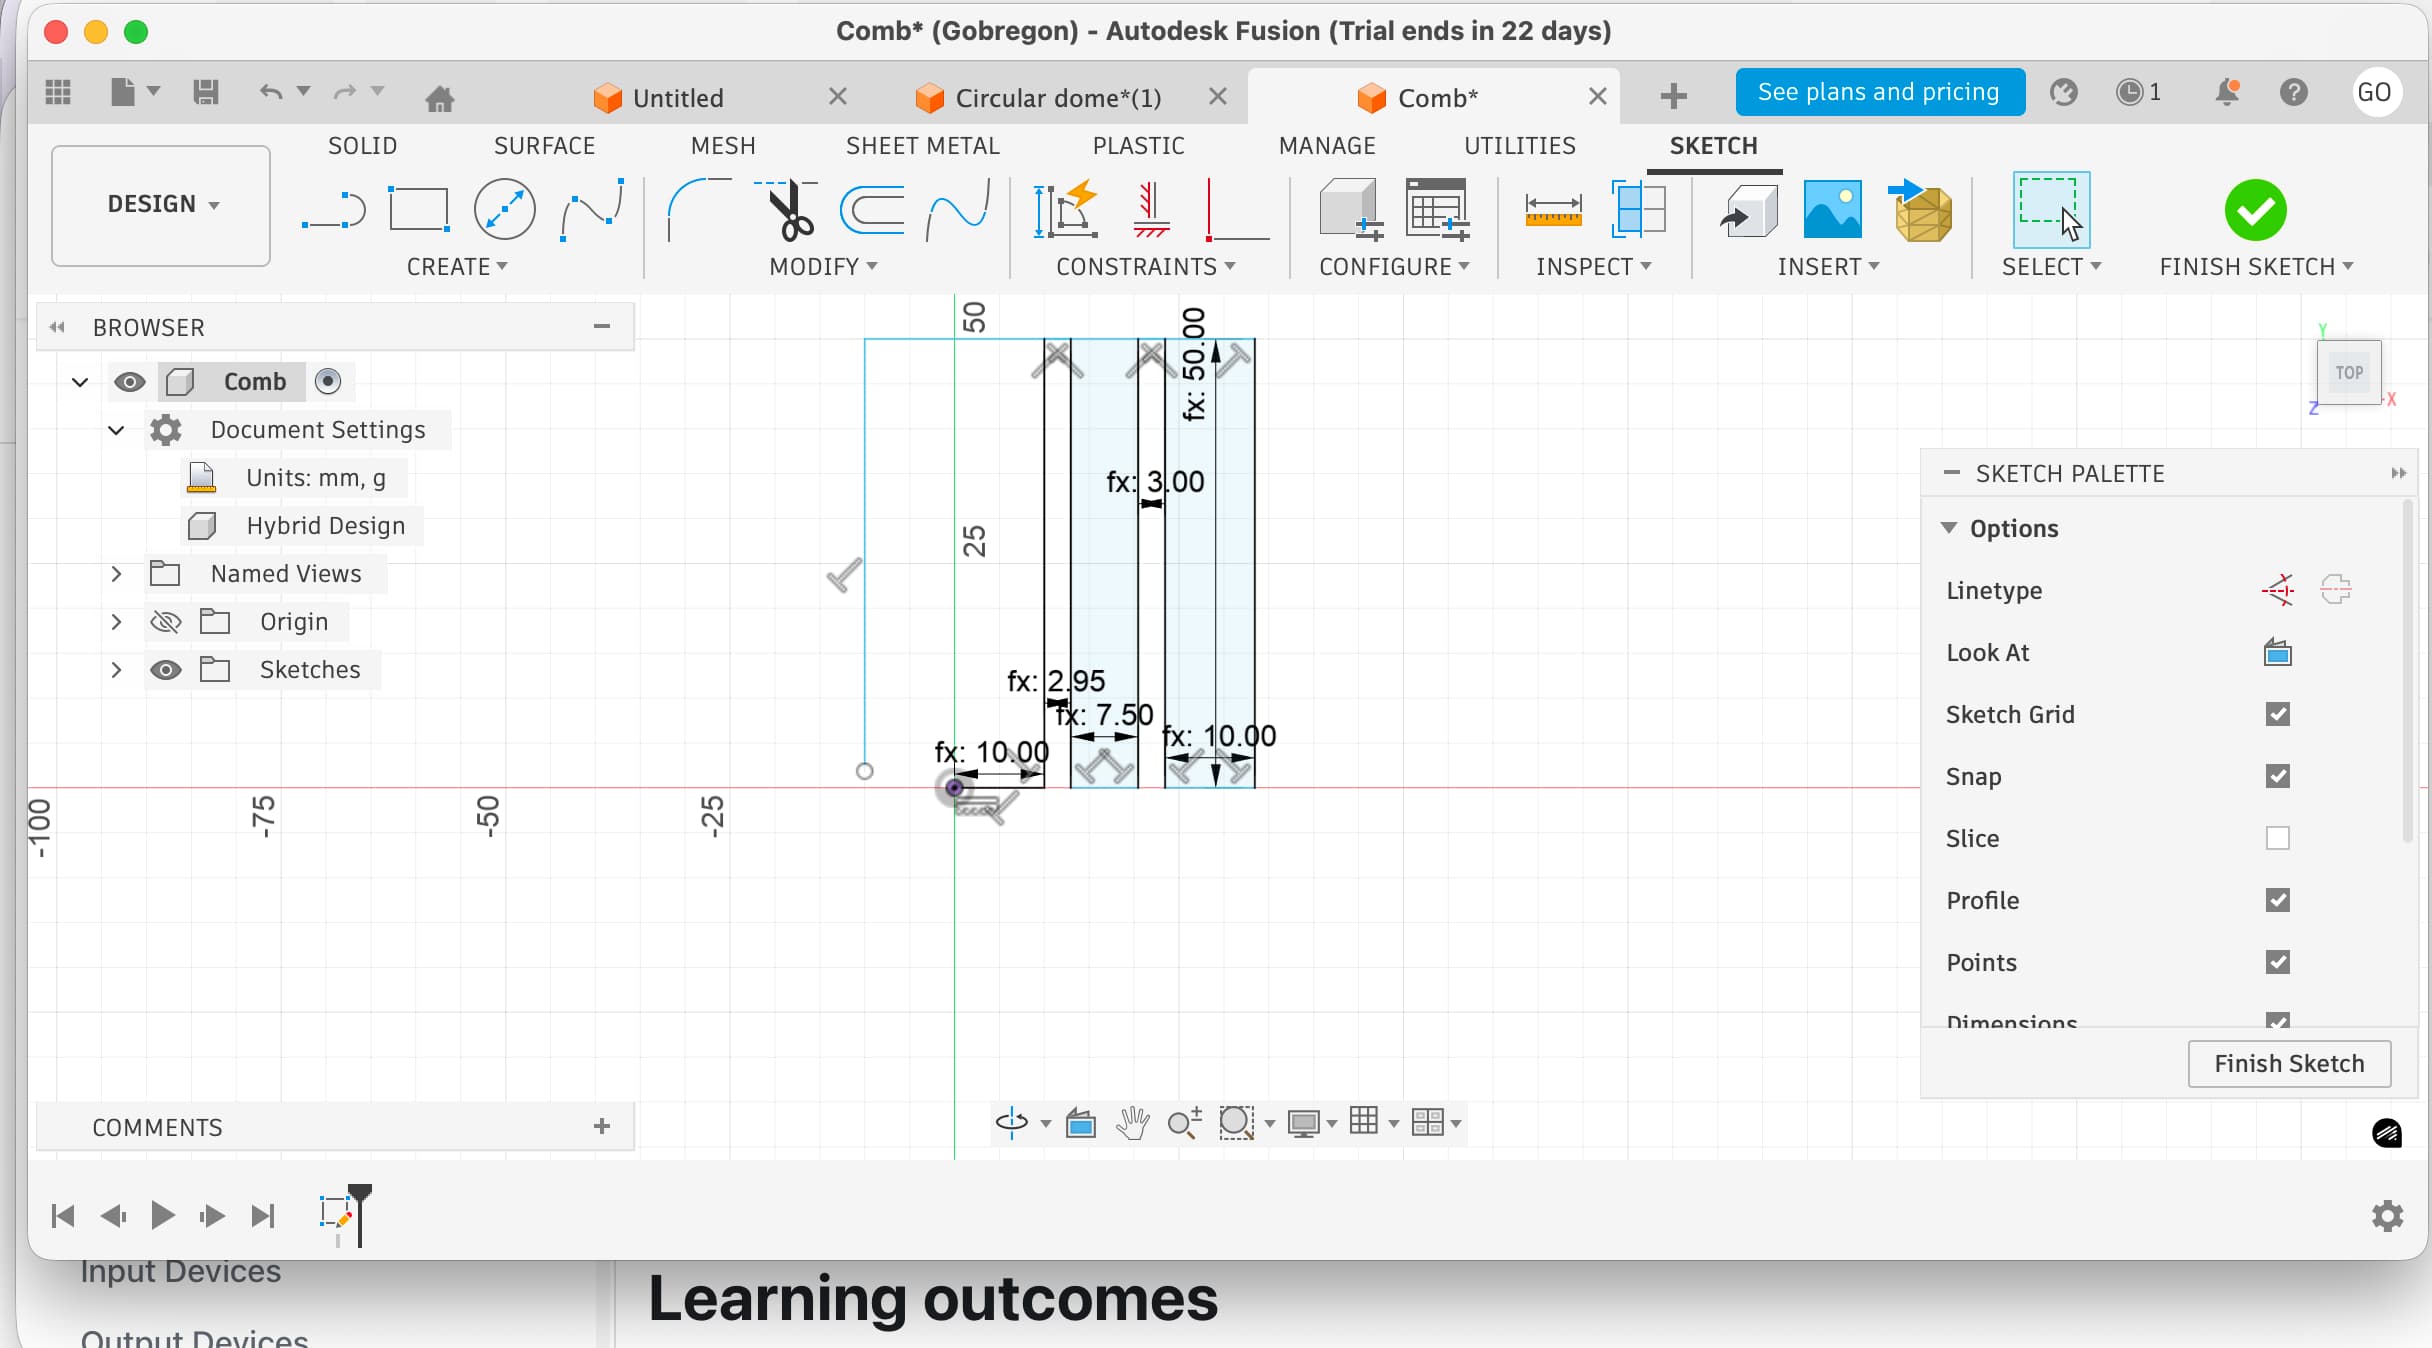Switch to the SOLID ribbon tab
Viewport: 2432px width, 1348px height.
pyautogui.click(x=362, y=146)
